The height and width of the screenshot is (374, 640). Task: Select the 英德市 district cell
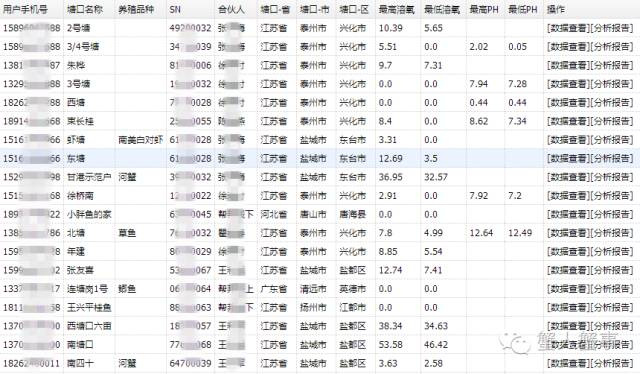(353, 289)
